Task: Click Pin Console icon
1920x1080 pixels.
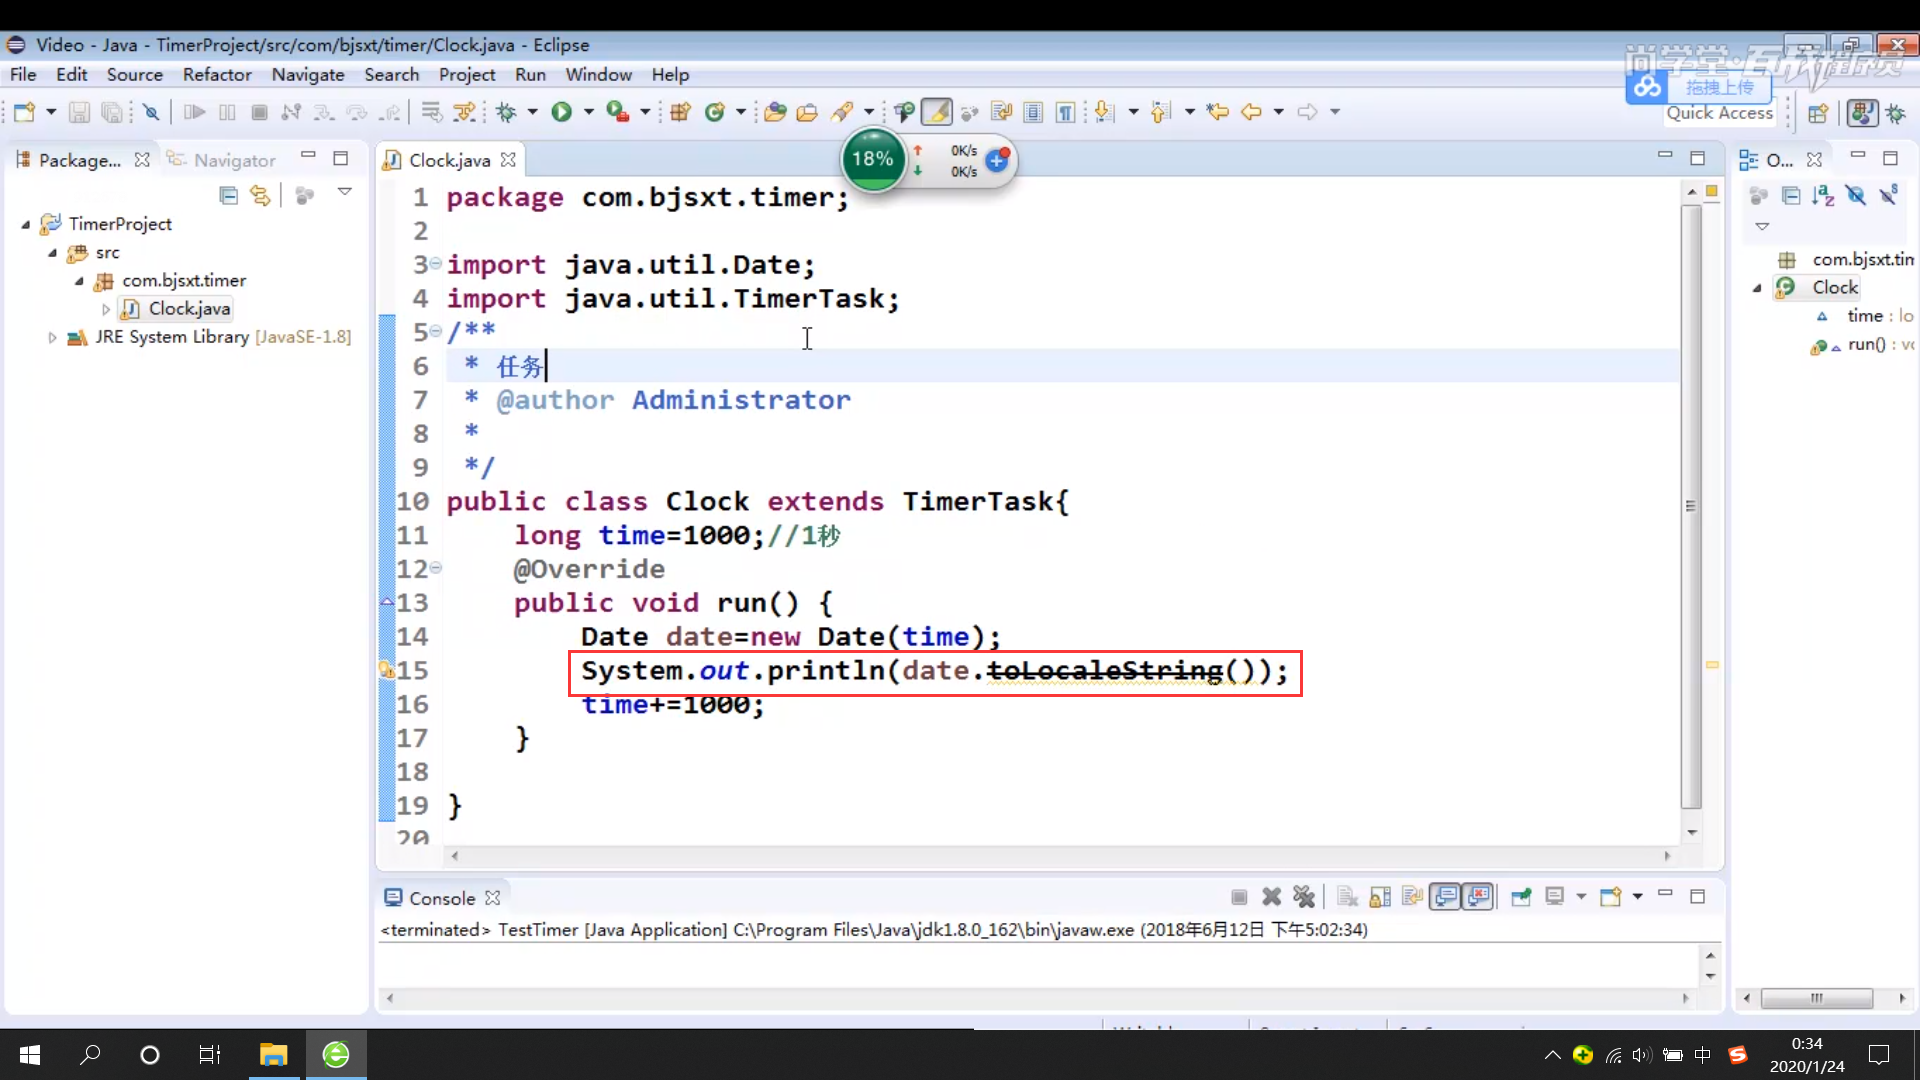Action: (1521, 897)
